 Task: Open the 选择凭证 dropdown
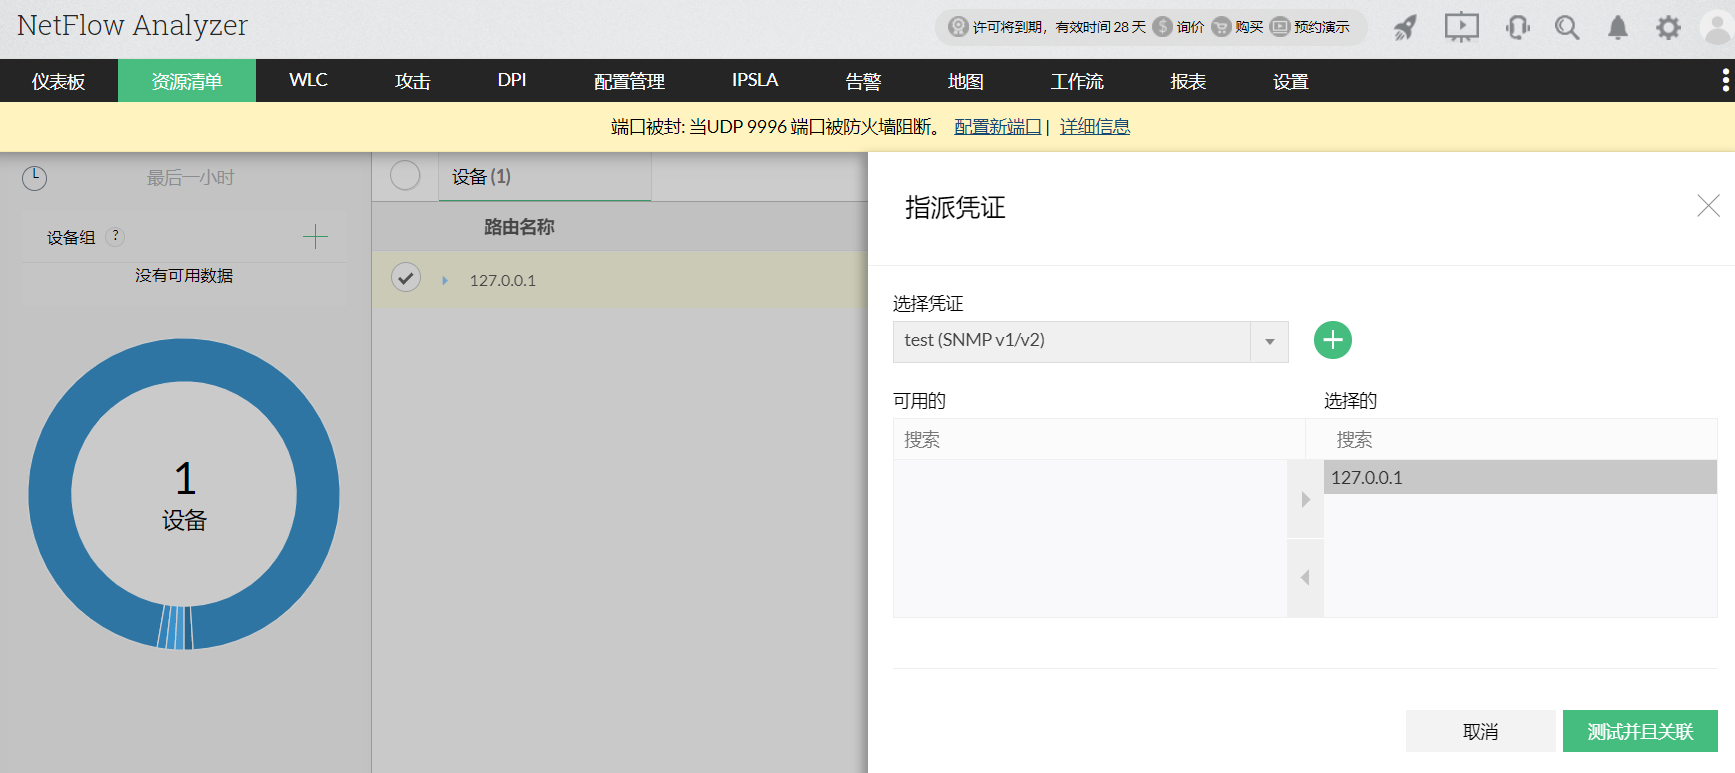1090,341
